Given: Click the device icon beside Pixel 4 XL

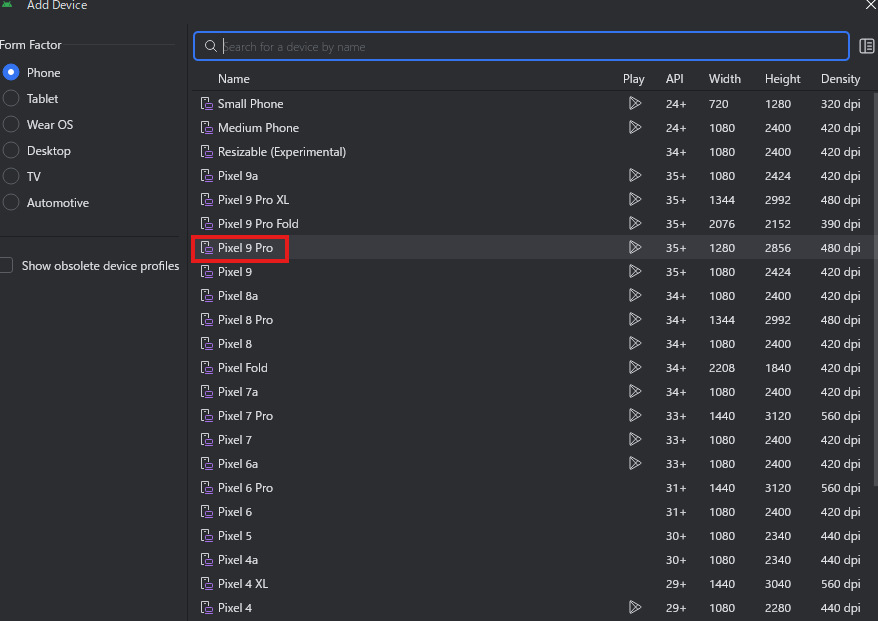Looking at the screenshot, I should (207, 583).
